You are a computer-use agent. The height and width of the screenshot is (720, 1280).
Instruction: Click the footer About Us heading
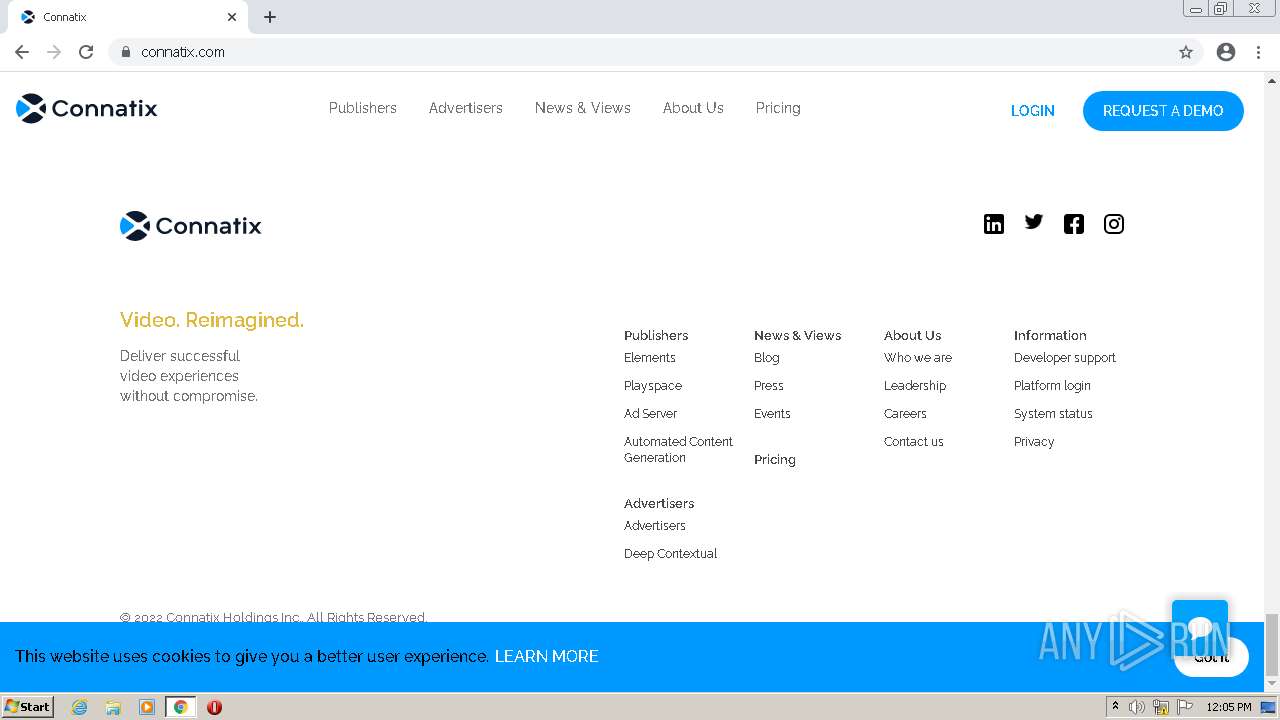[x=913, y=336]
